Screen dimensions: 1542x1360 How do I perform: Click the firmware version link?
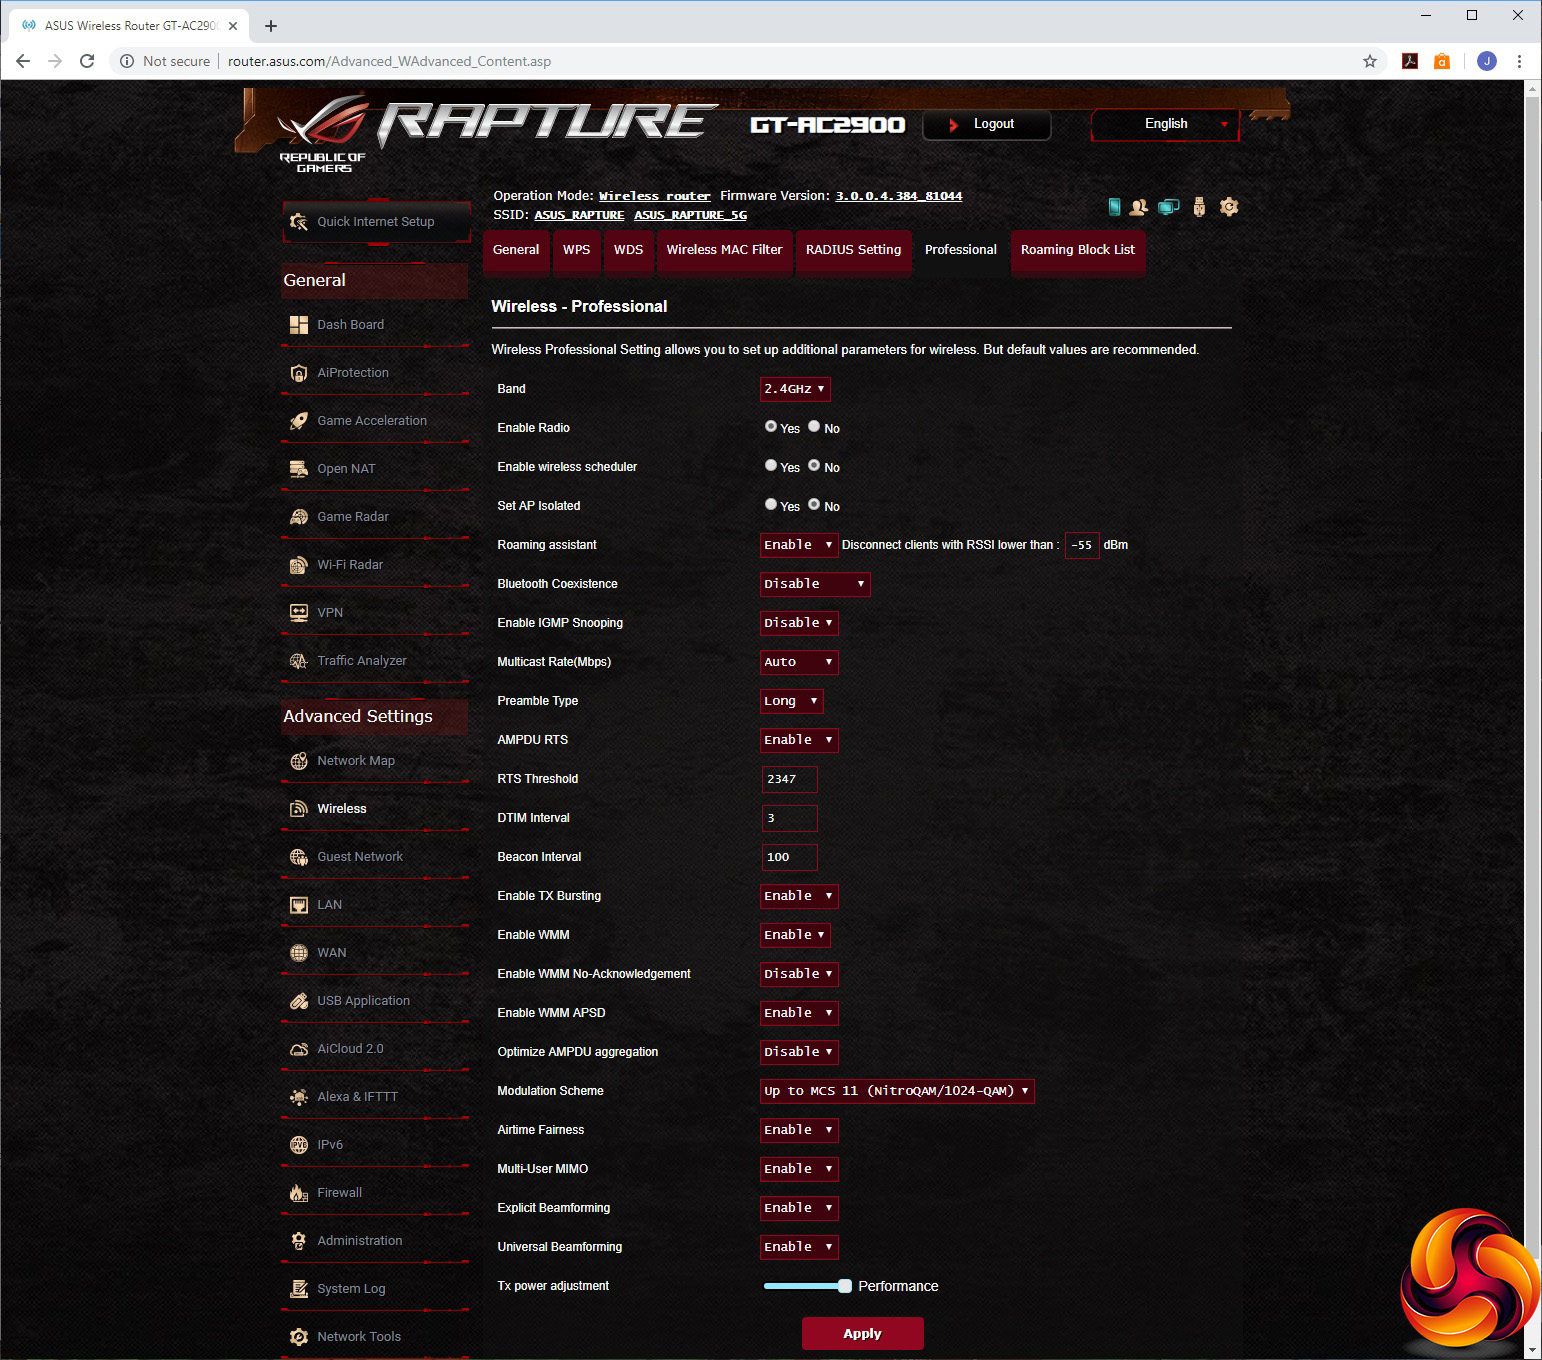click(899, 196)
